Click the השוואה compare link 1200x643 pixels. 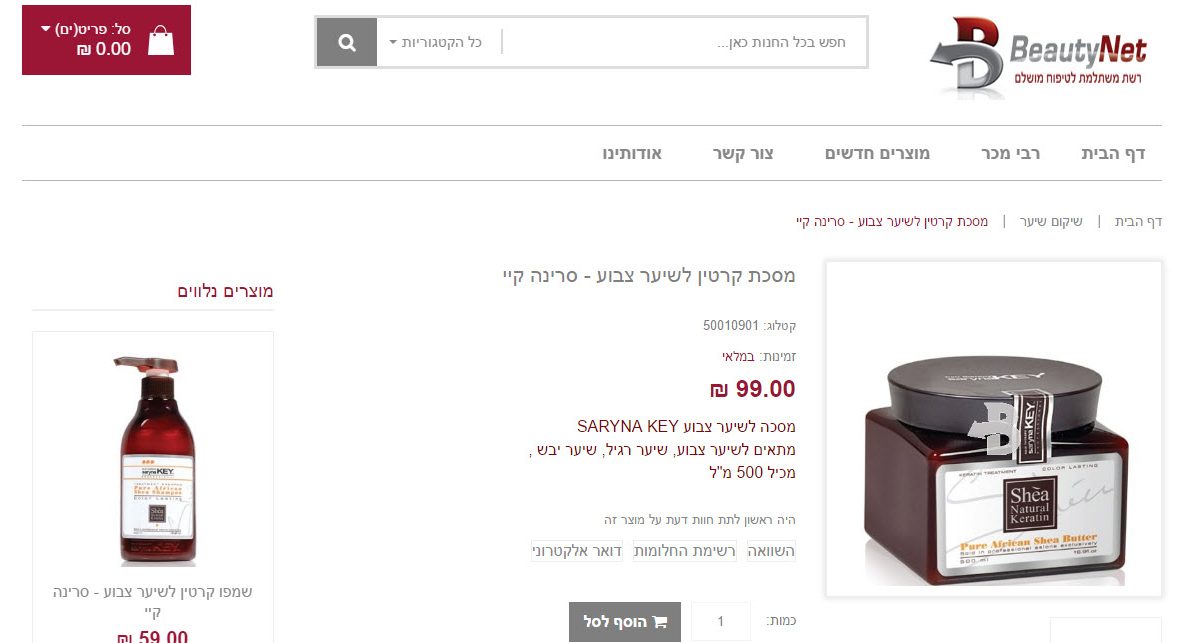tap(771, 551)
